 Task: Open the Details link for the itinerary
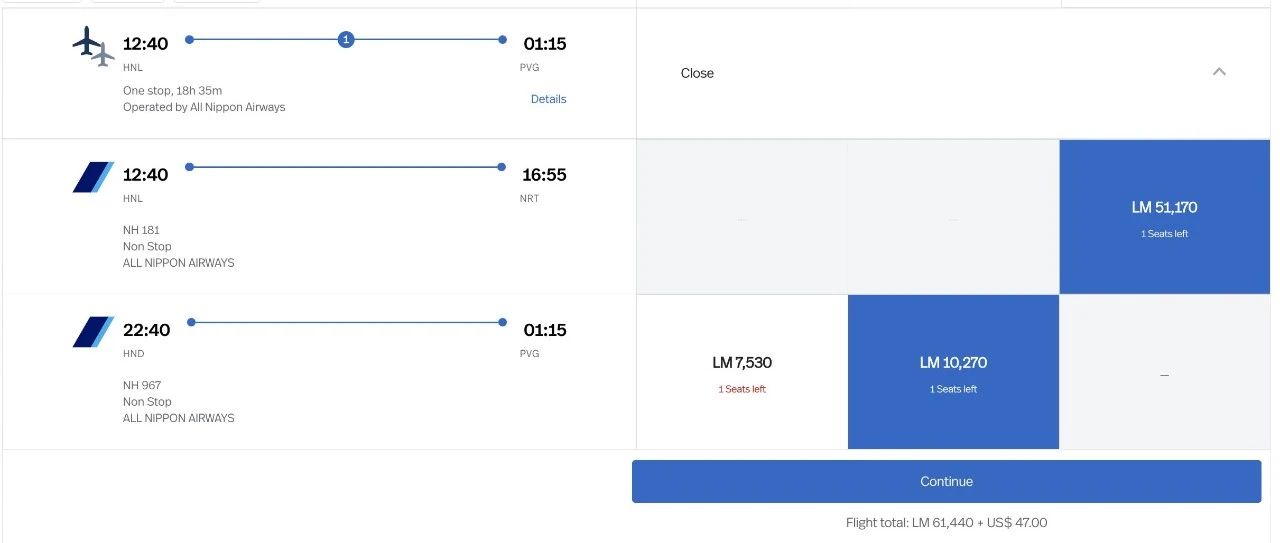(548, 99)
